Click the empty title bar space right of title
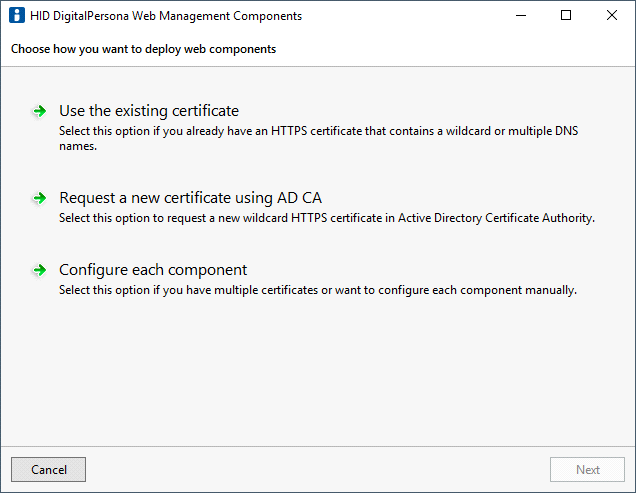The width and height of the screenshot is (636, 493). point(400,16)
